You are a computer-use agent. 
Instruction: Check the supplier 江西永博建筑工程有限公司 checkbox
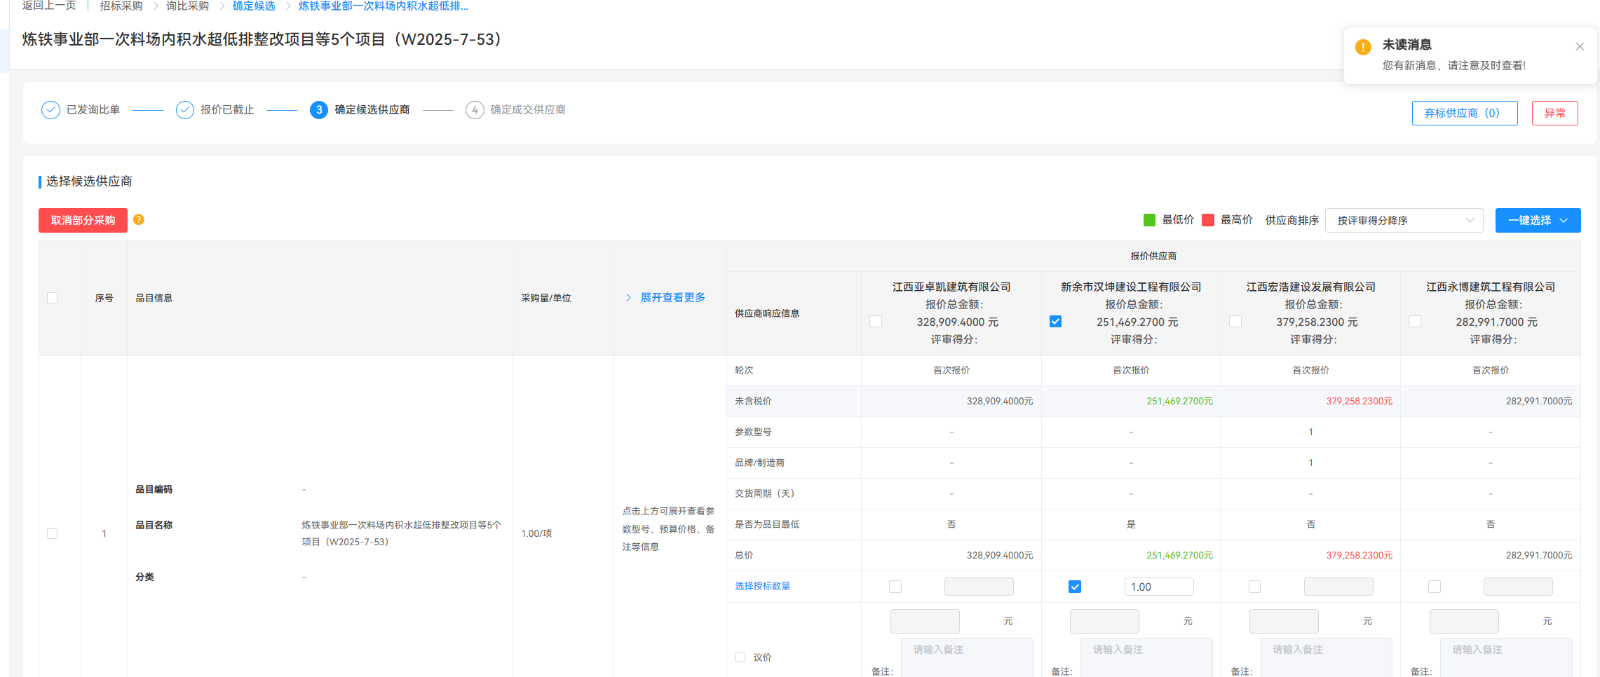1415,322
